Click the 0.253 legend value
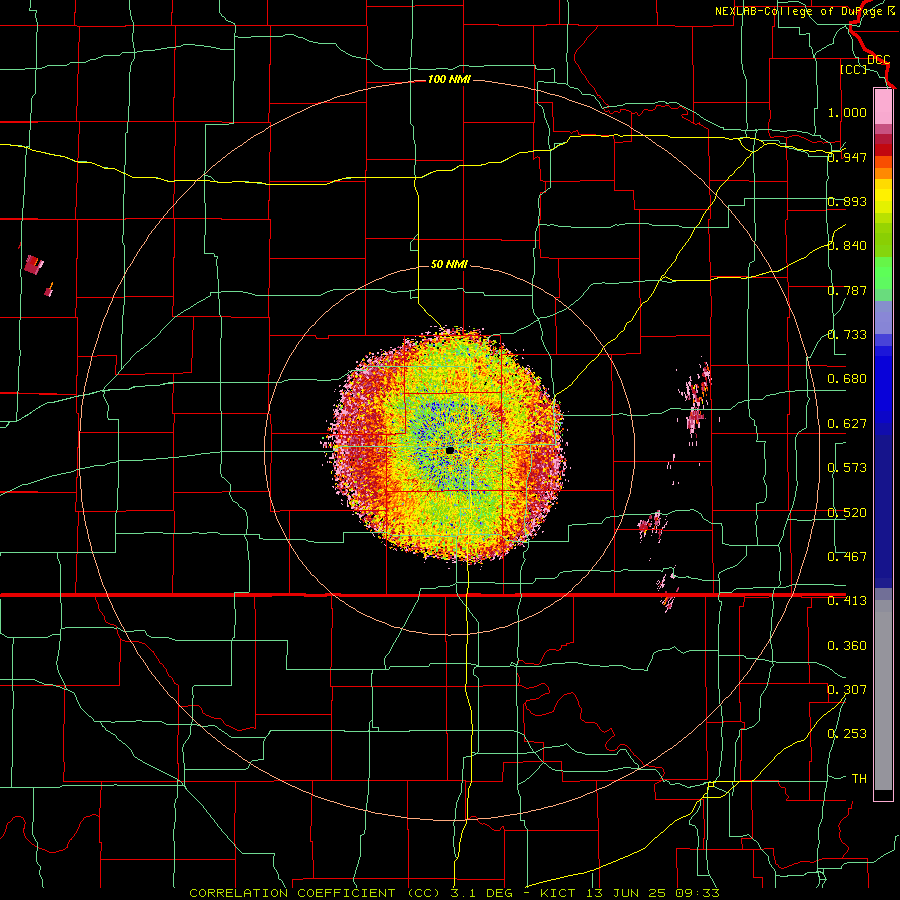 click(847, 734)
